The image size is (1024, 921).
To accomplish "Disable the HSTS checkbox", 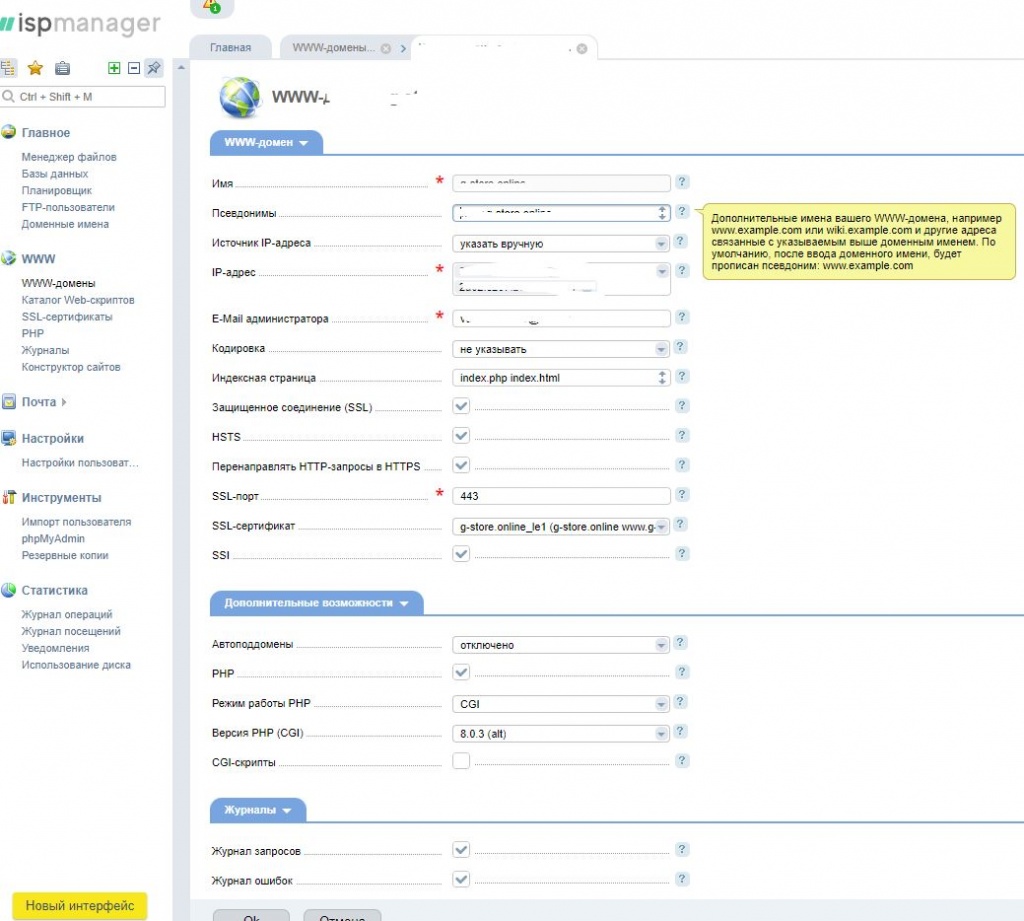I will point(461,436).
